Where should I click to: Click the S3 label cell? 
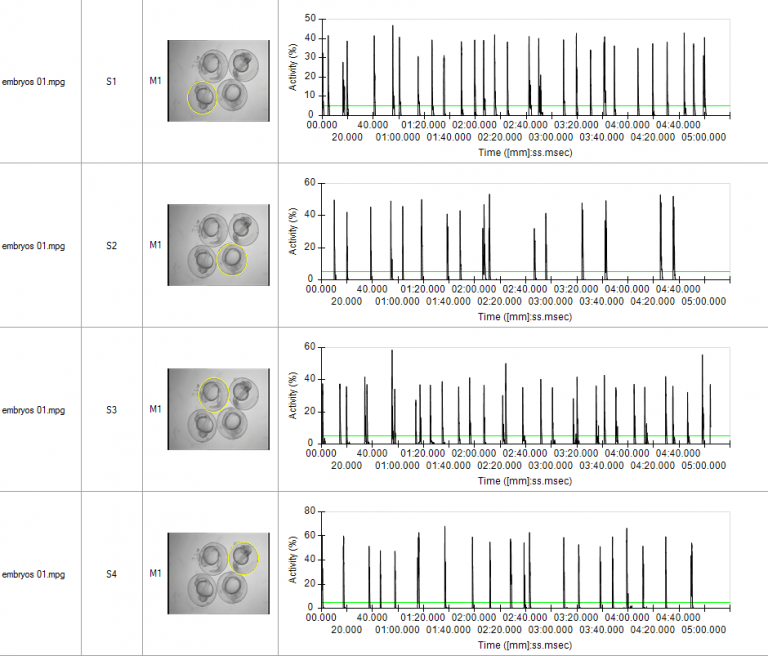tap(112, 410)
